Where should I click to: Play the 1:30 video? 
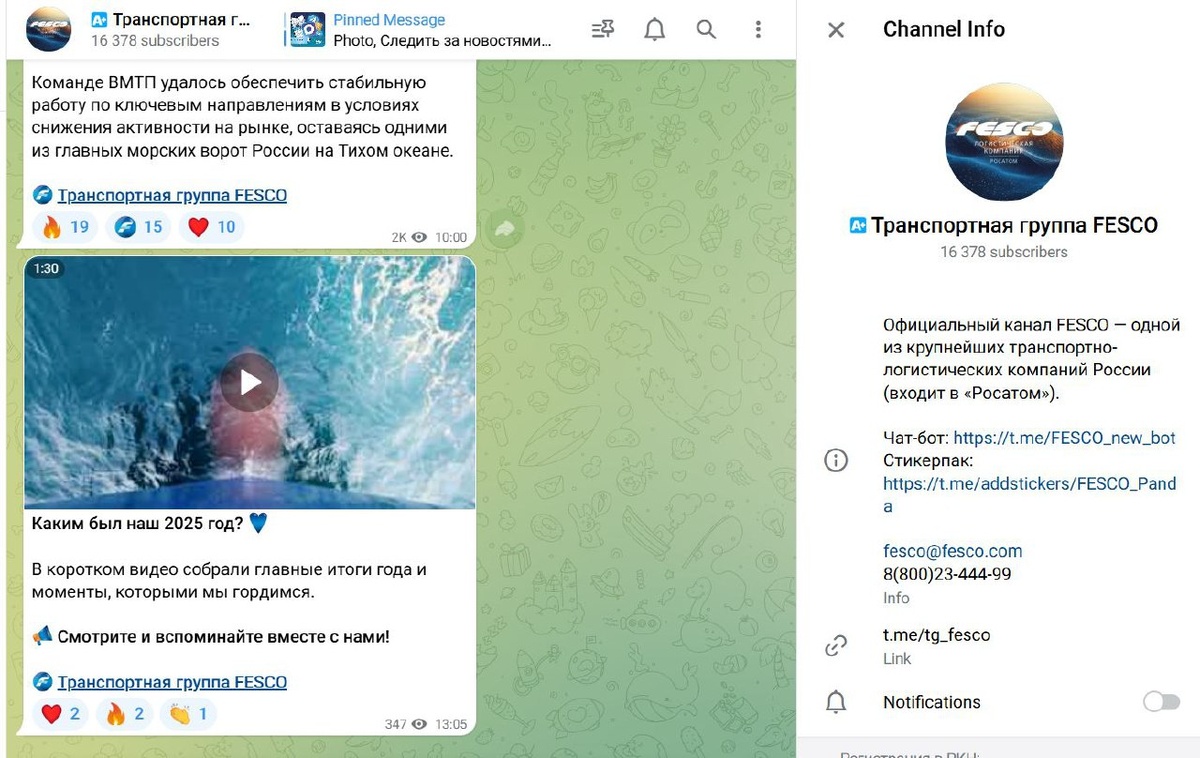(x=249, y=382)
